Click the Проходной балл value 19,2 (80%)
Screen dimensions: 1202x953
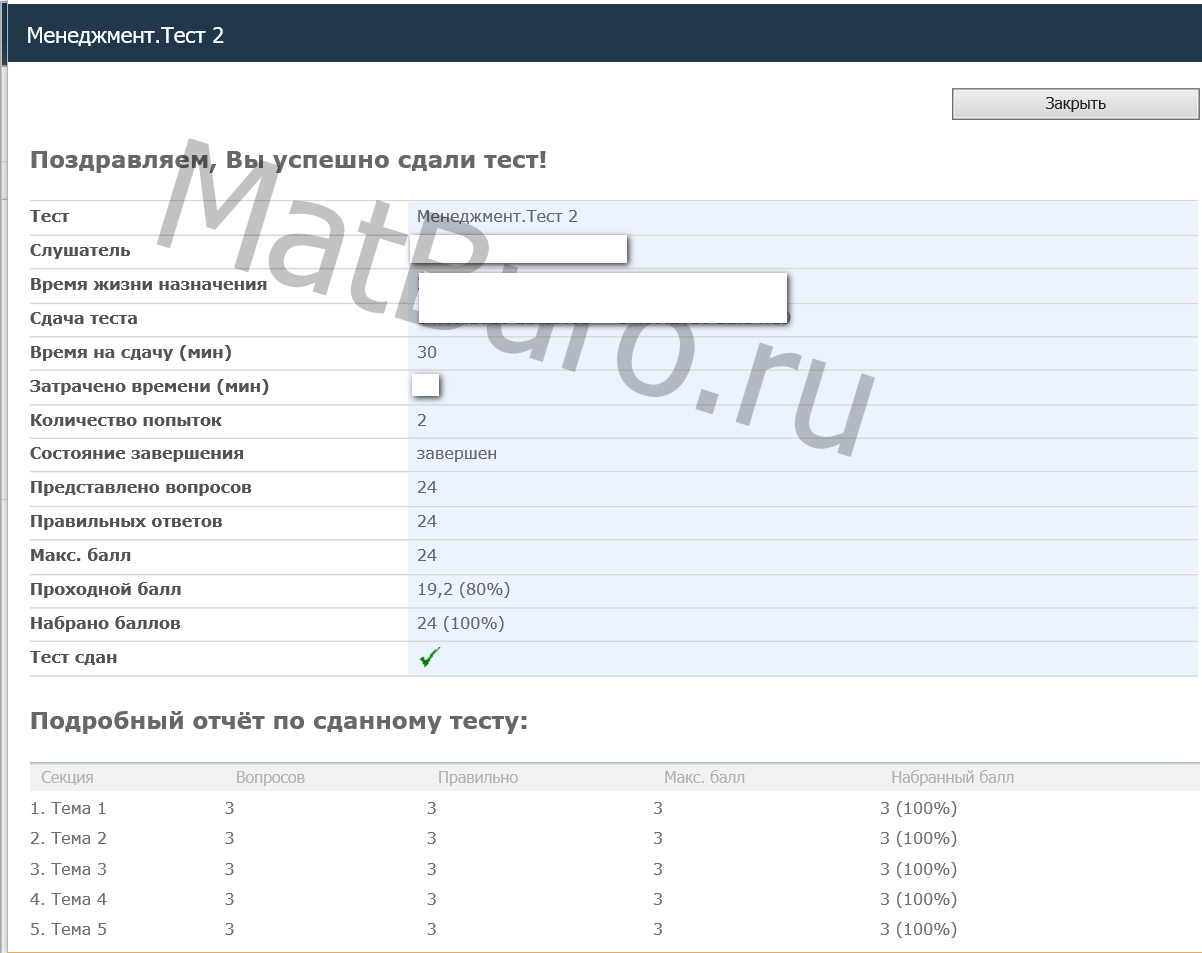coord(463,589)
